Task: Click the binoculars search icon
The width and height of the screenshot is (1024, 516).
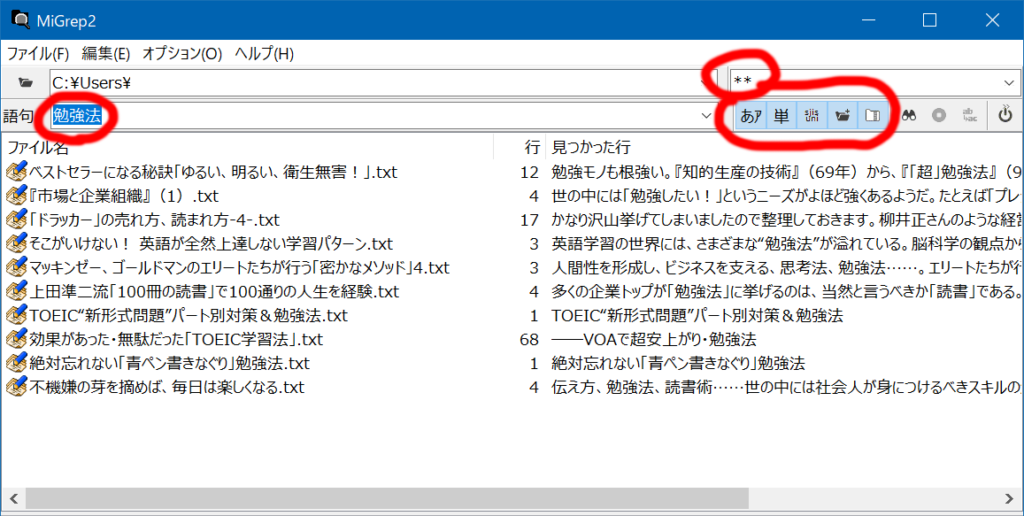Action: coord(910,115)
